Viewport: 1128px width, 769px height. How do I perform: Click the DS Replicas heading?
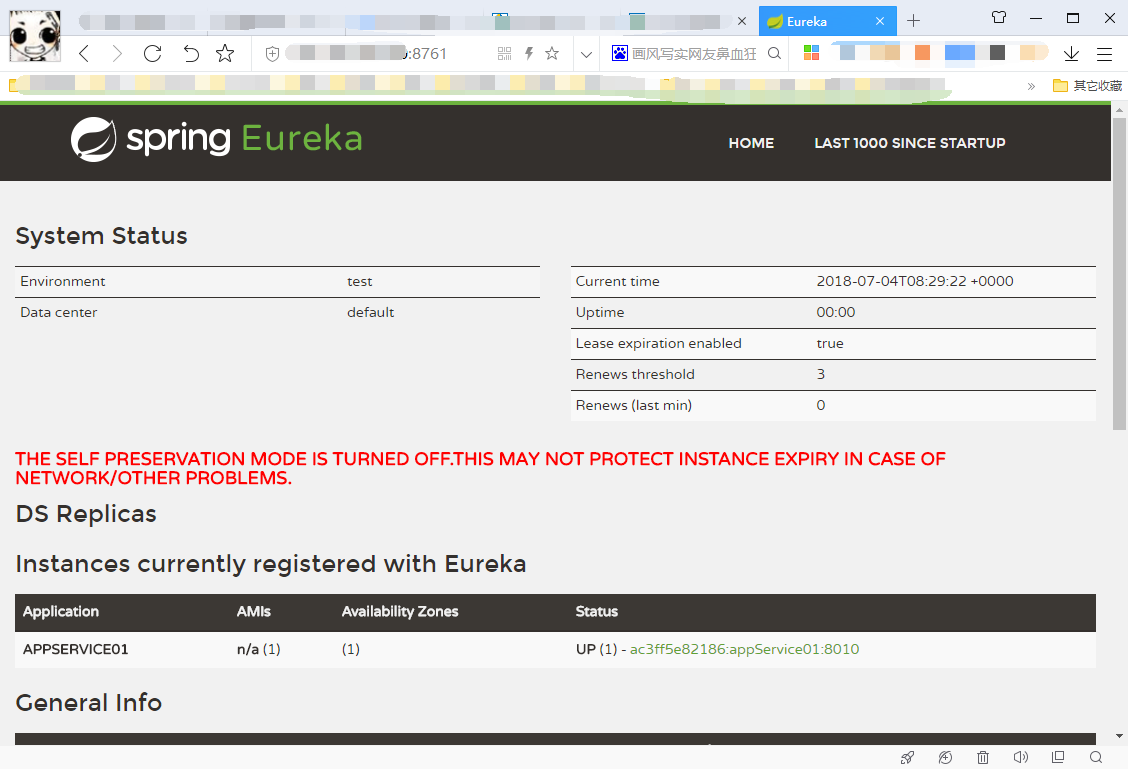click(86, 514)
